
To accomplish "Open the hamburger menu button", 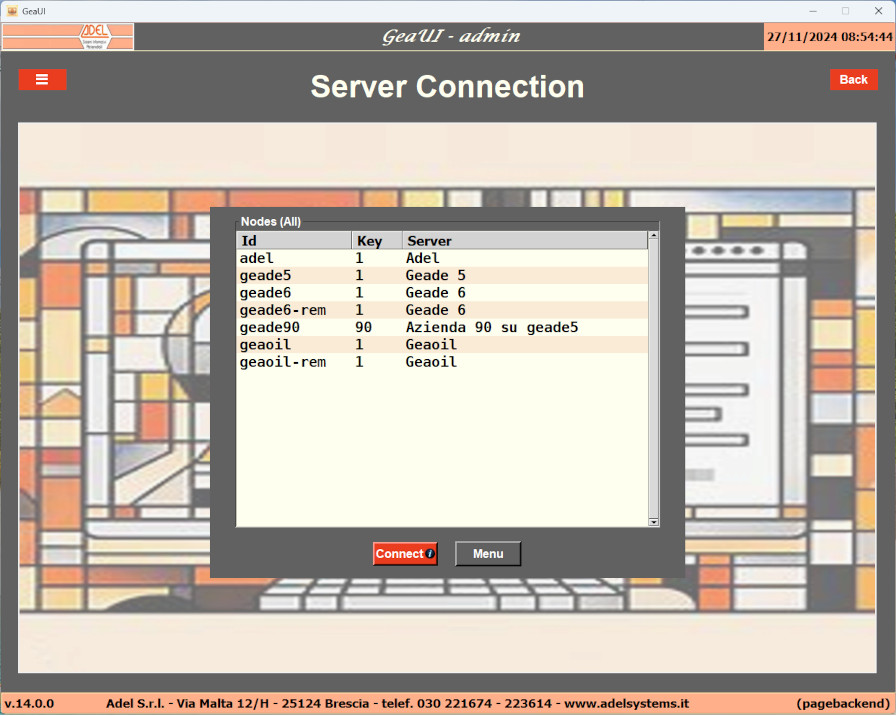I will pos(42,79).
